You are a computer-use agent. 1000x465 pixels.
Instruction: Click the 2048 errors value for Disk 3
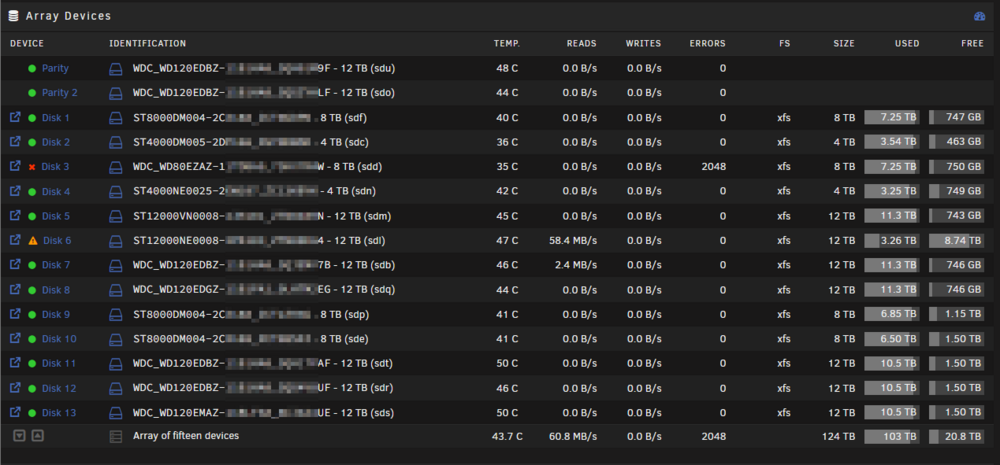(714, 166)
